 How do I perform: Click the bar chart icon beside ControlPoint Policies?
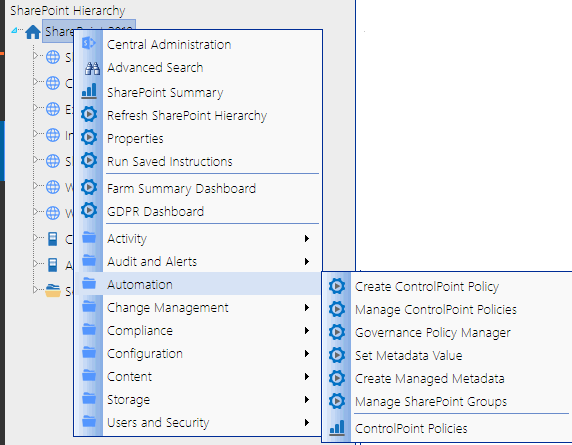click(x=337, y=427)
